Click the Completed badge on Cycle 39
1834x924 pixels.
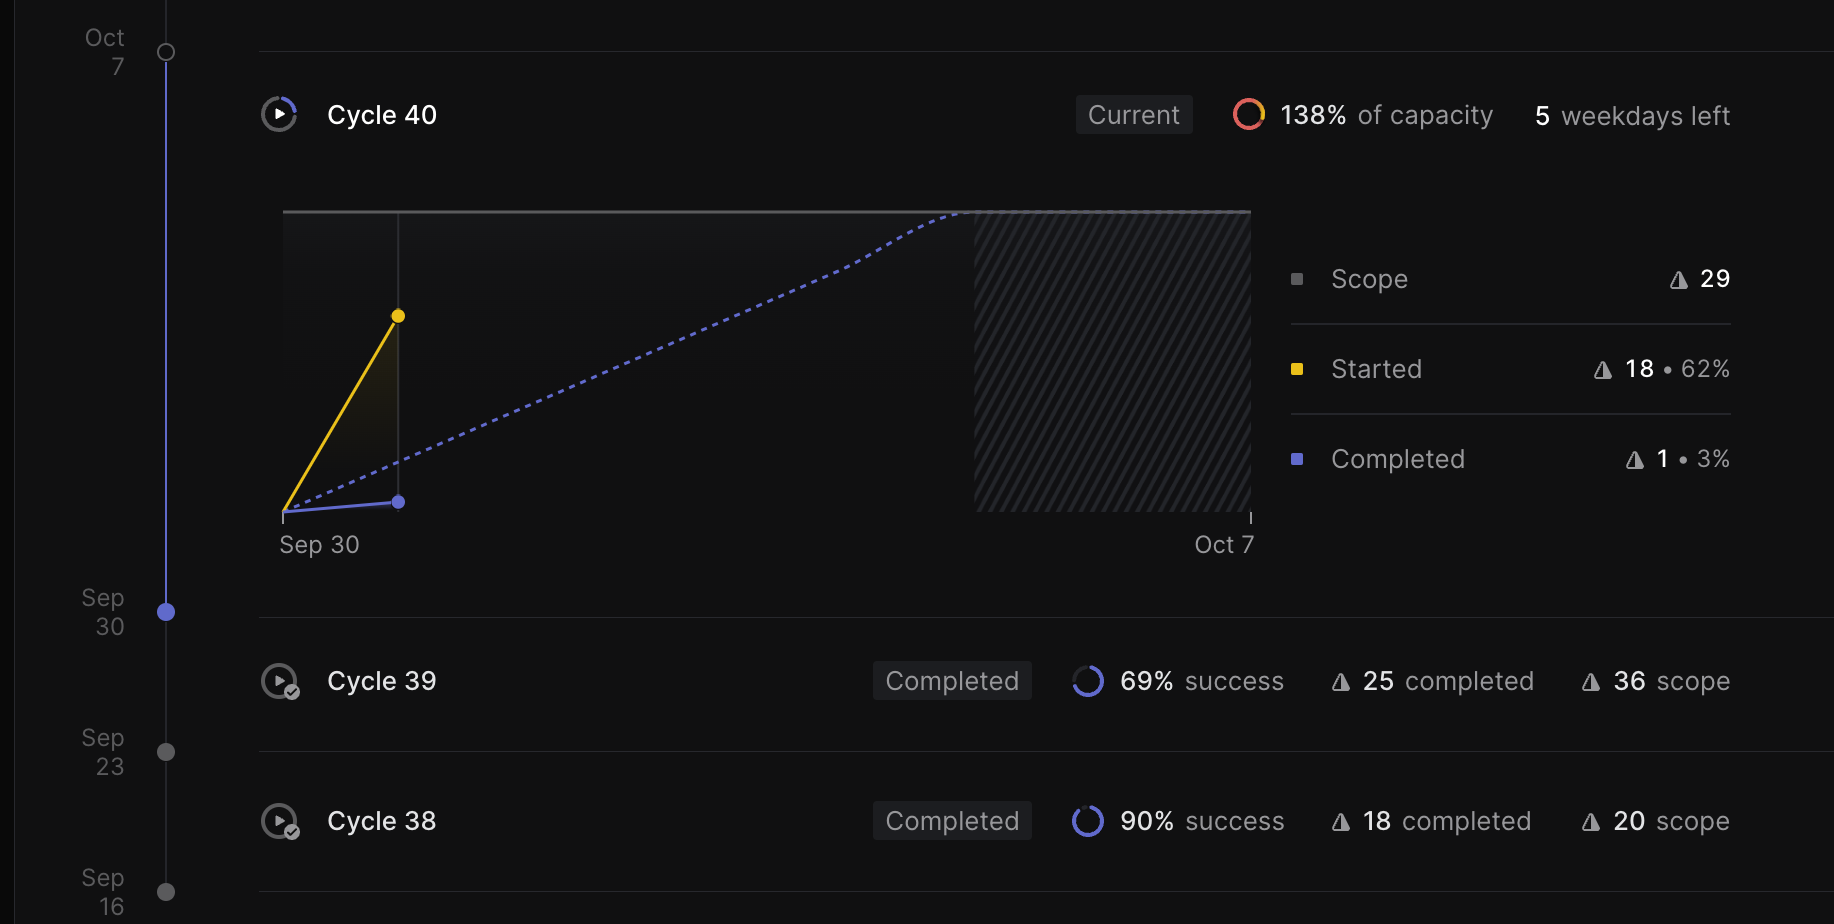(951, 681)
